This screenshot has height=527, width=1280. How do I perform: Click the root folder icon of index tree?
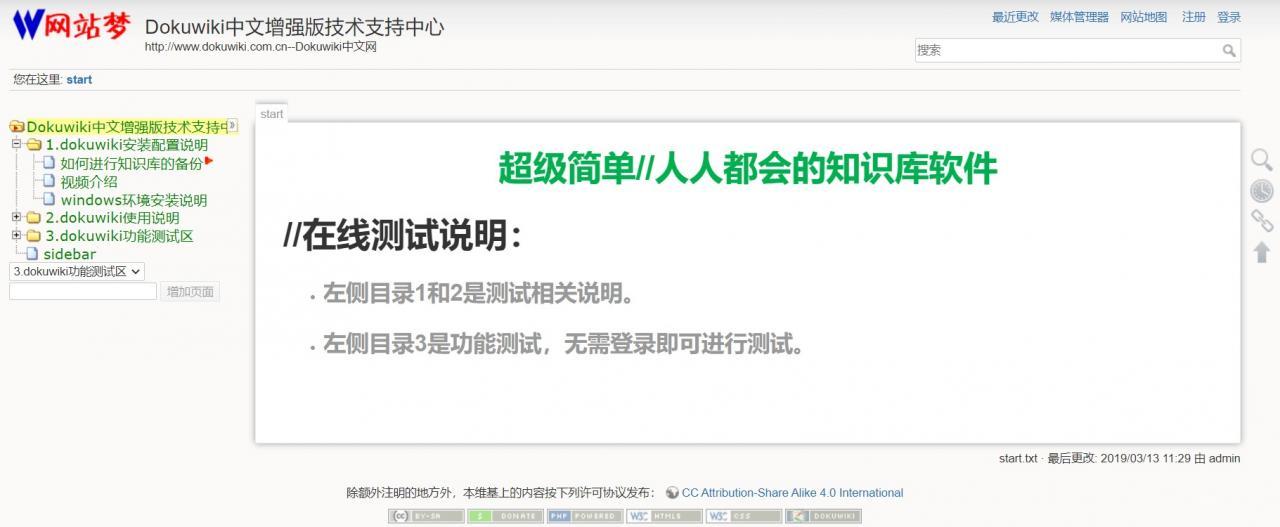pos(16,127)
